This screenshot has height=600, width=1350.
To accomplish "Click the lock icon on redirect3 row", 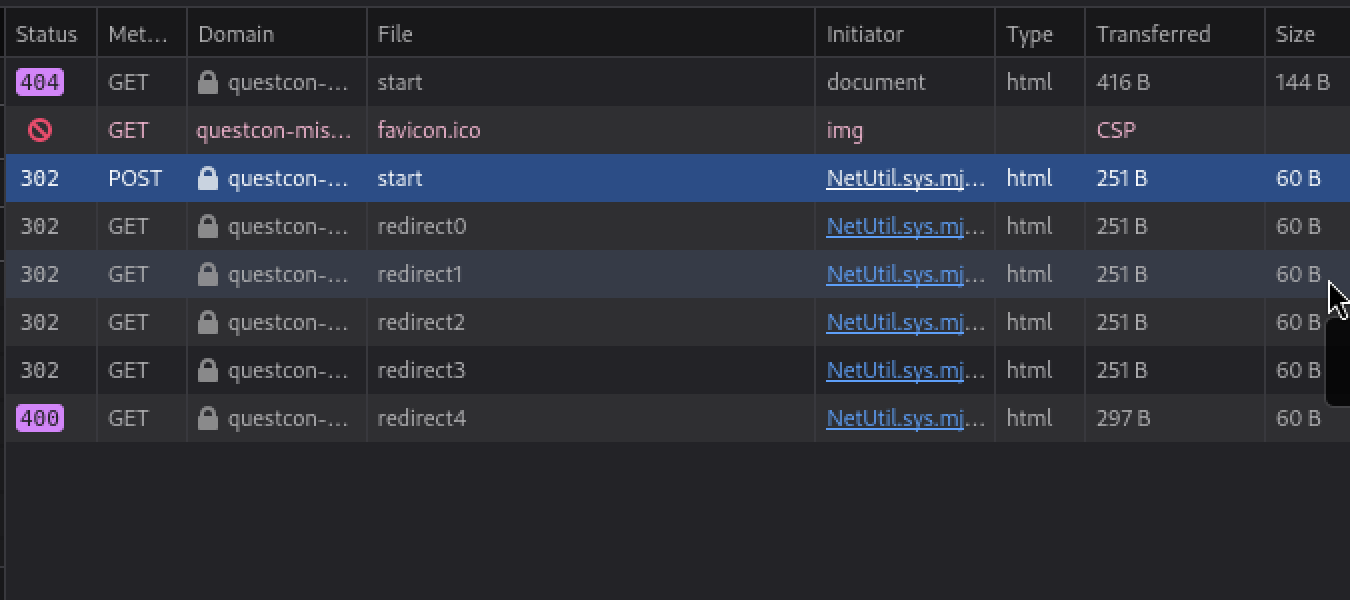I will (x=208, y=370).
